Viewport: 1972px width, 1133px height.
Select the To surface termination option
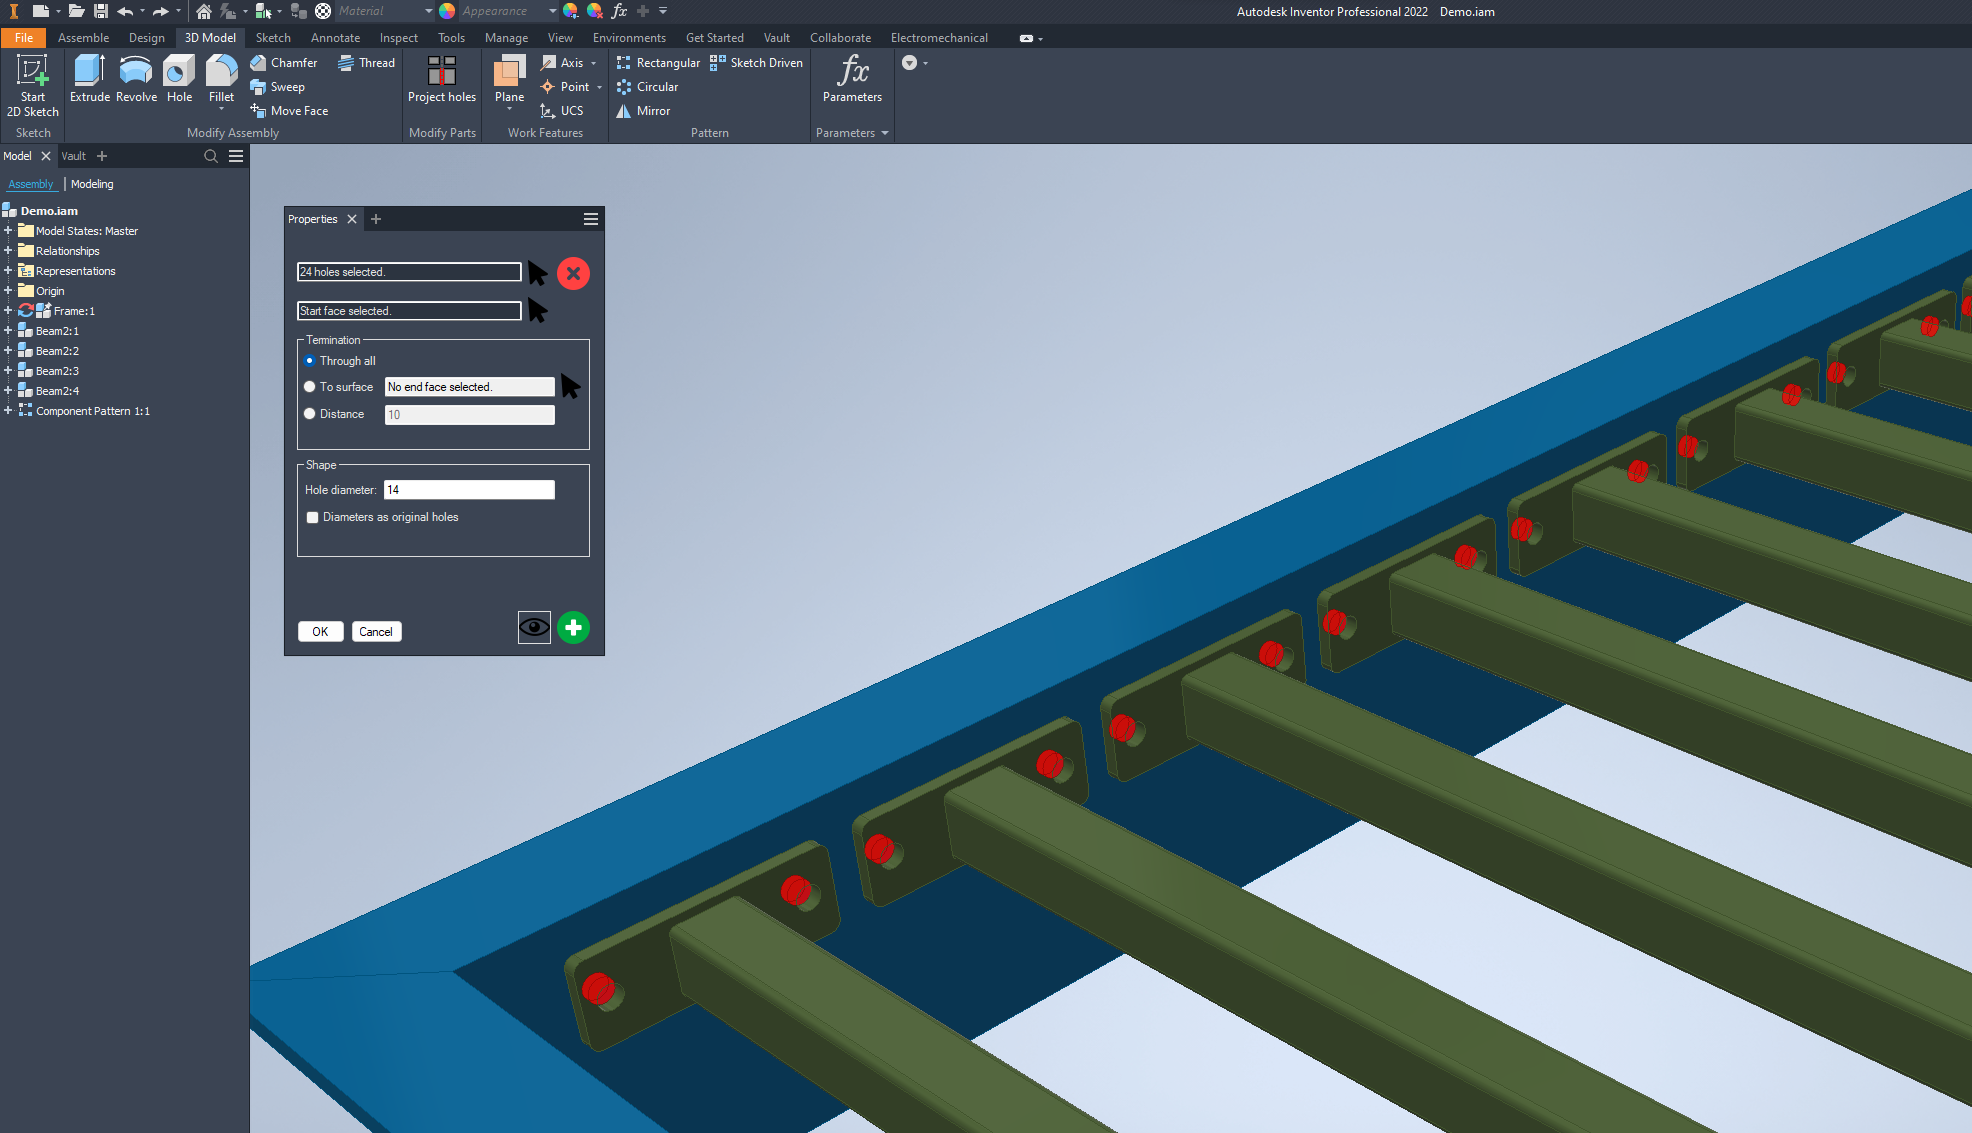[x=310, y=387]
